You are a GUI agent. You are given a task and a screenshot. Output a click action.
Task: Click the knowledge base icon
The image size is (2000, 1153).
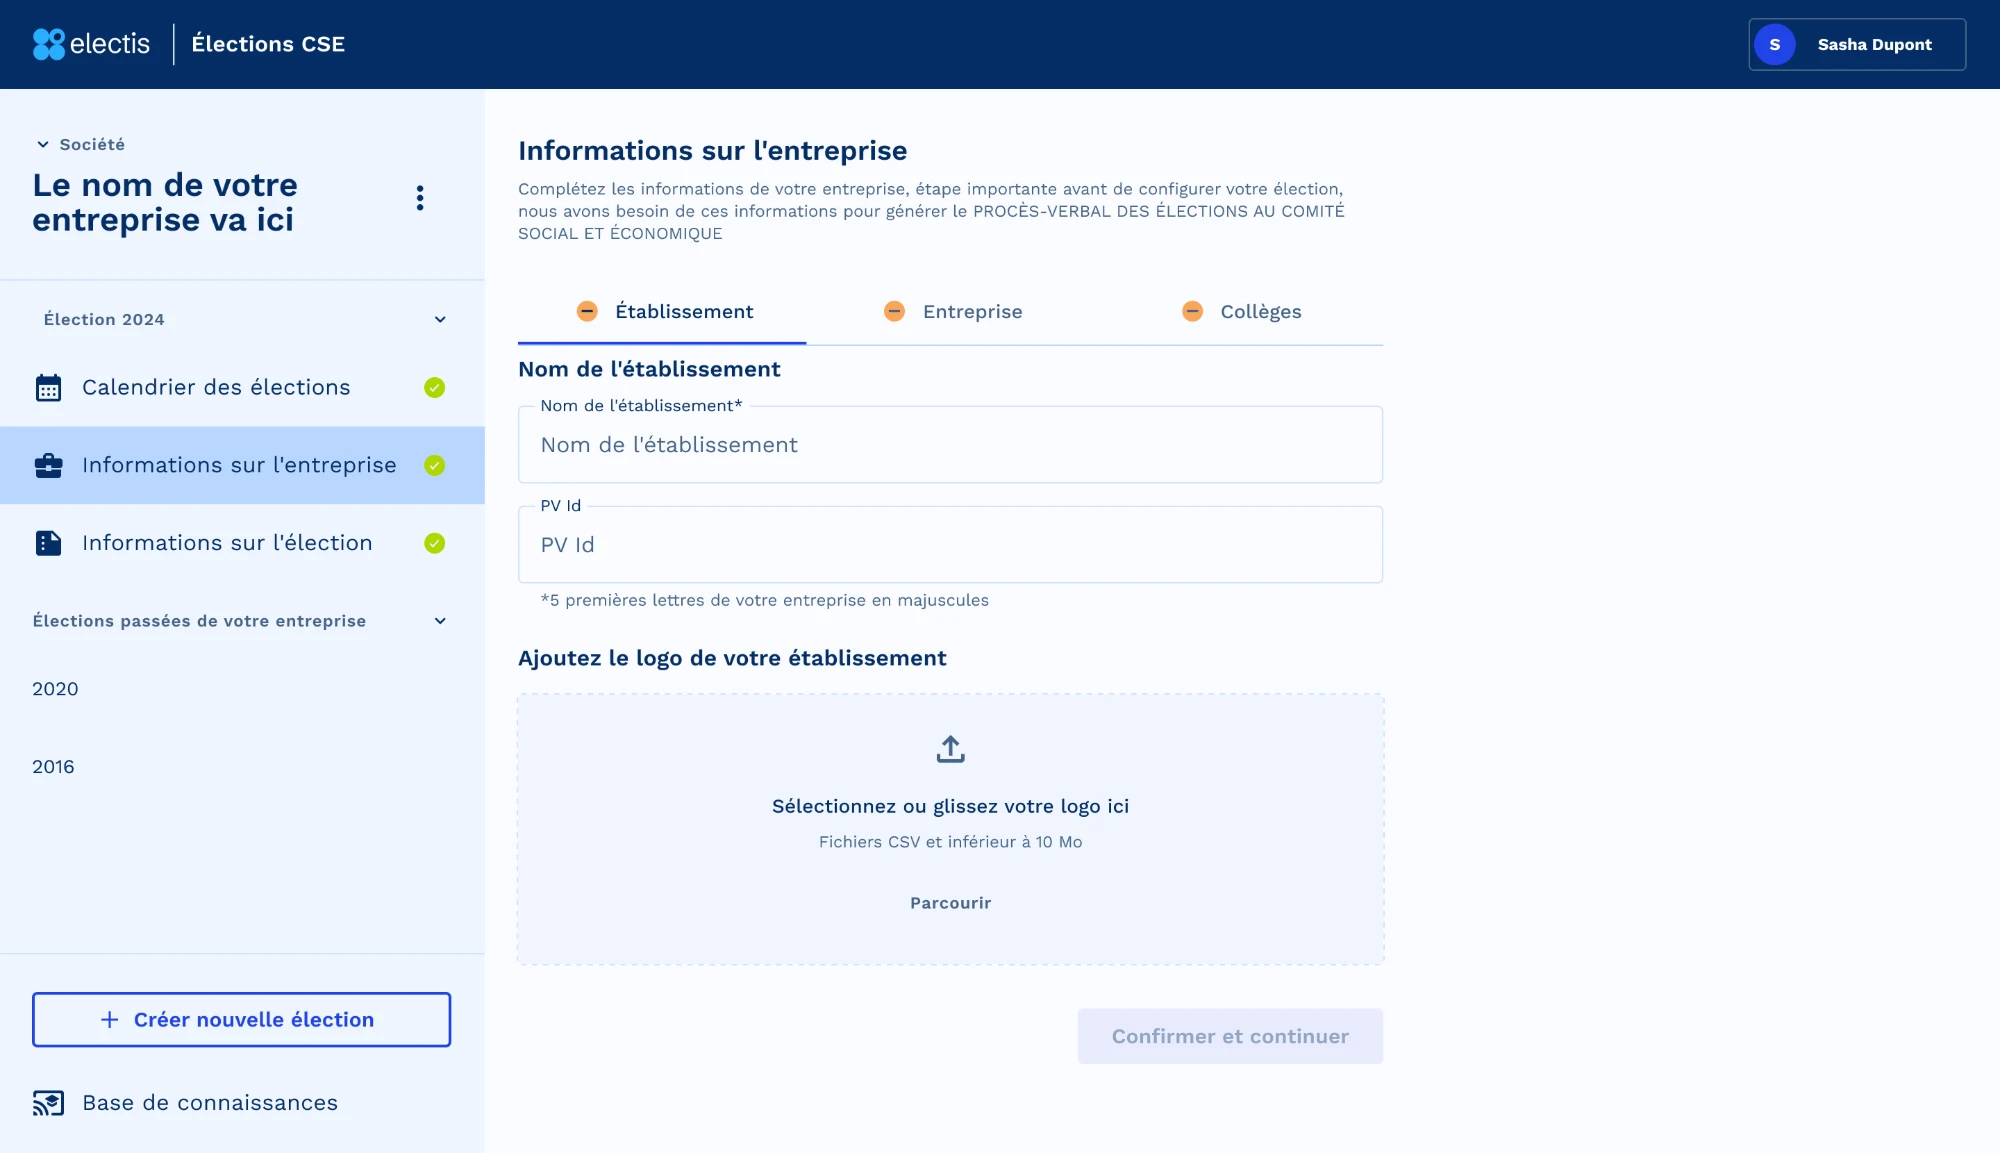(48, 1103)
